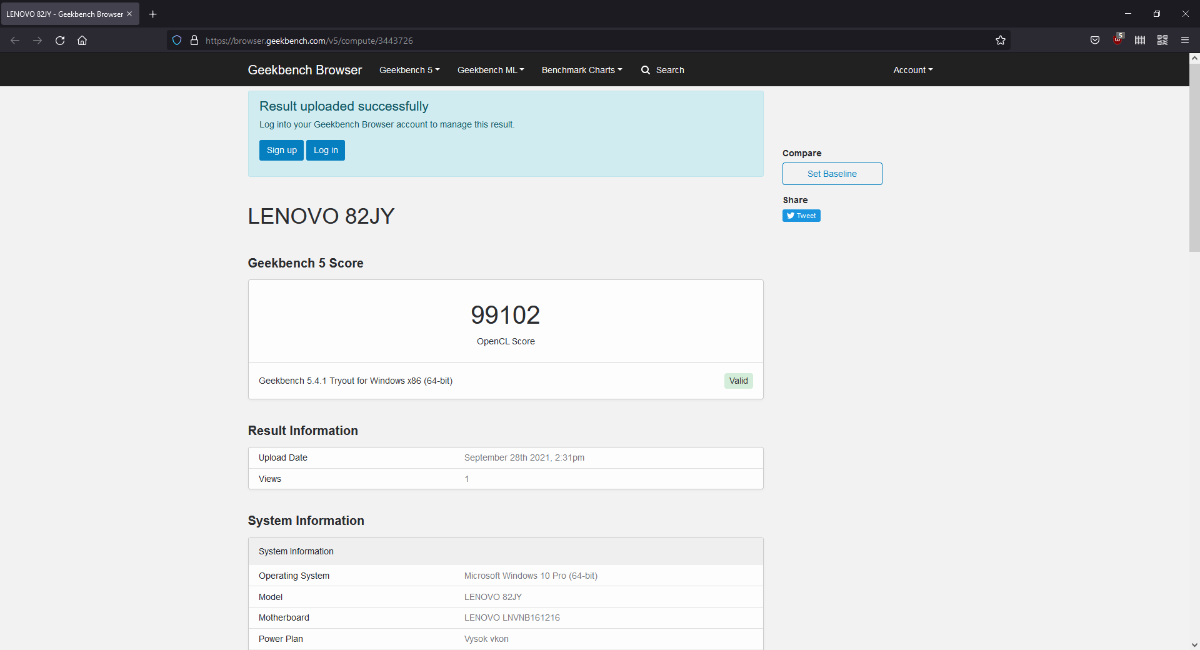Click the uBlock Origin shield icon
The height and width of the screenshot is (650, 1200).
click(1118, 40)
